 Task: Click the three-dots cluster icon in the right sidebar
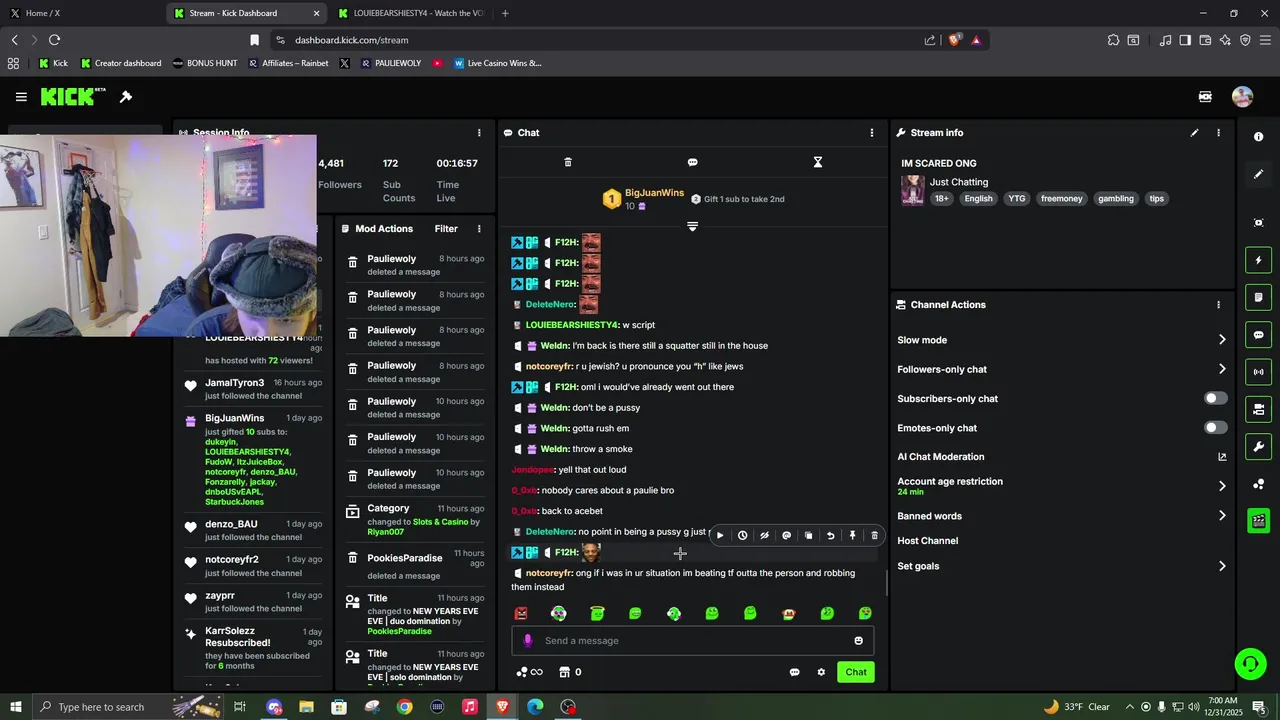(x=1258, y=484)
